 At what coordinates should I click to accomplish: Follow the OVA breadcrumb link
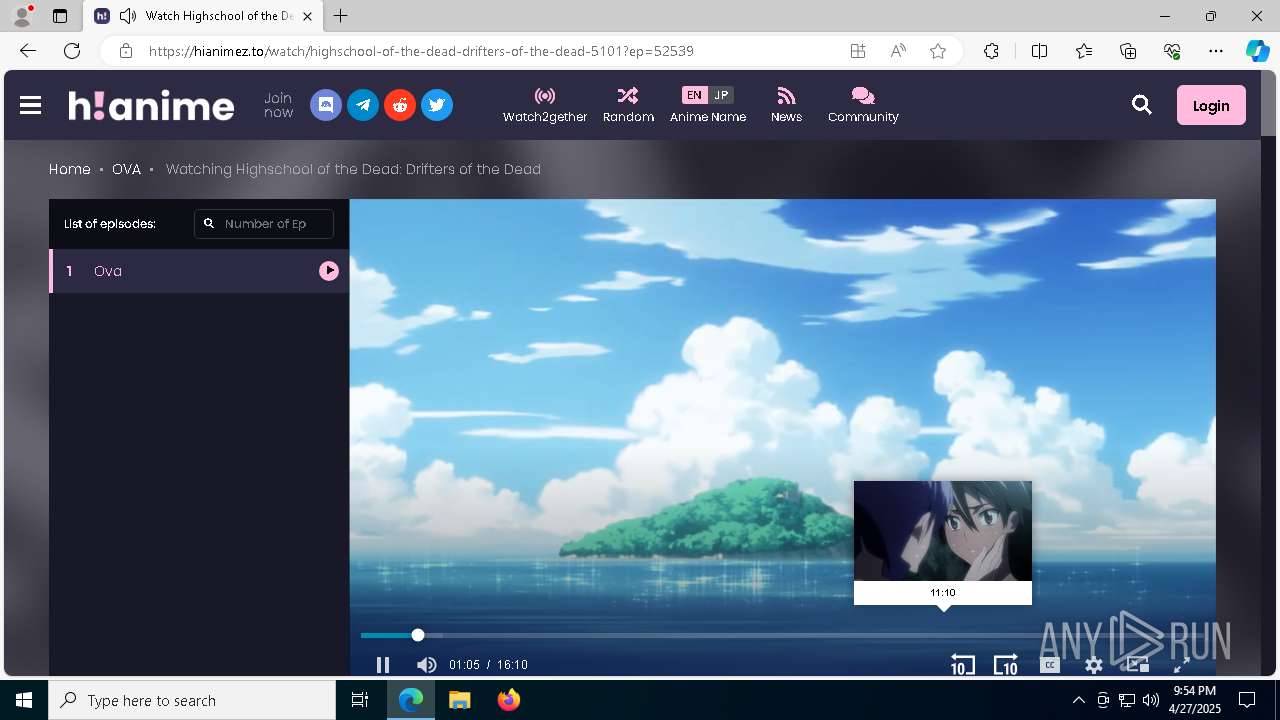pyautogui.click(x=126, y=169)
